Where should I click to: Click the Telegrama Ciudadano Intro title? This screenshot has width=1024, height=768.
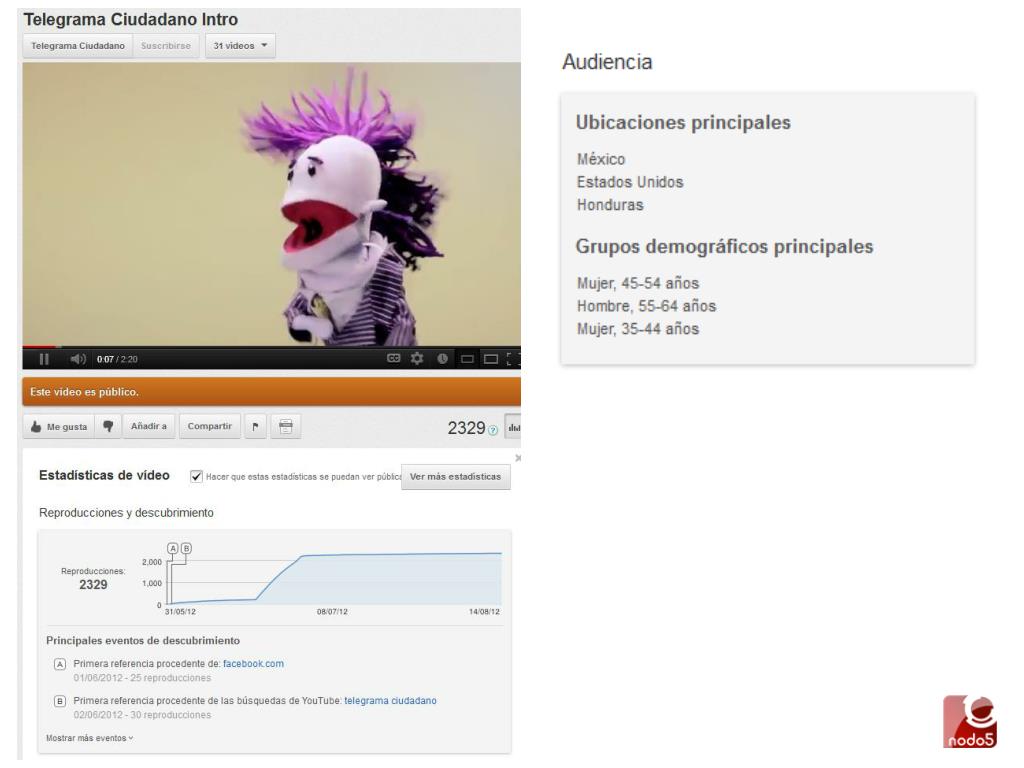[x=131, y=20]
